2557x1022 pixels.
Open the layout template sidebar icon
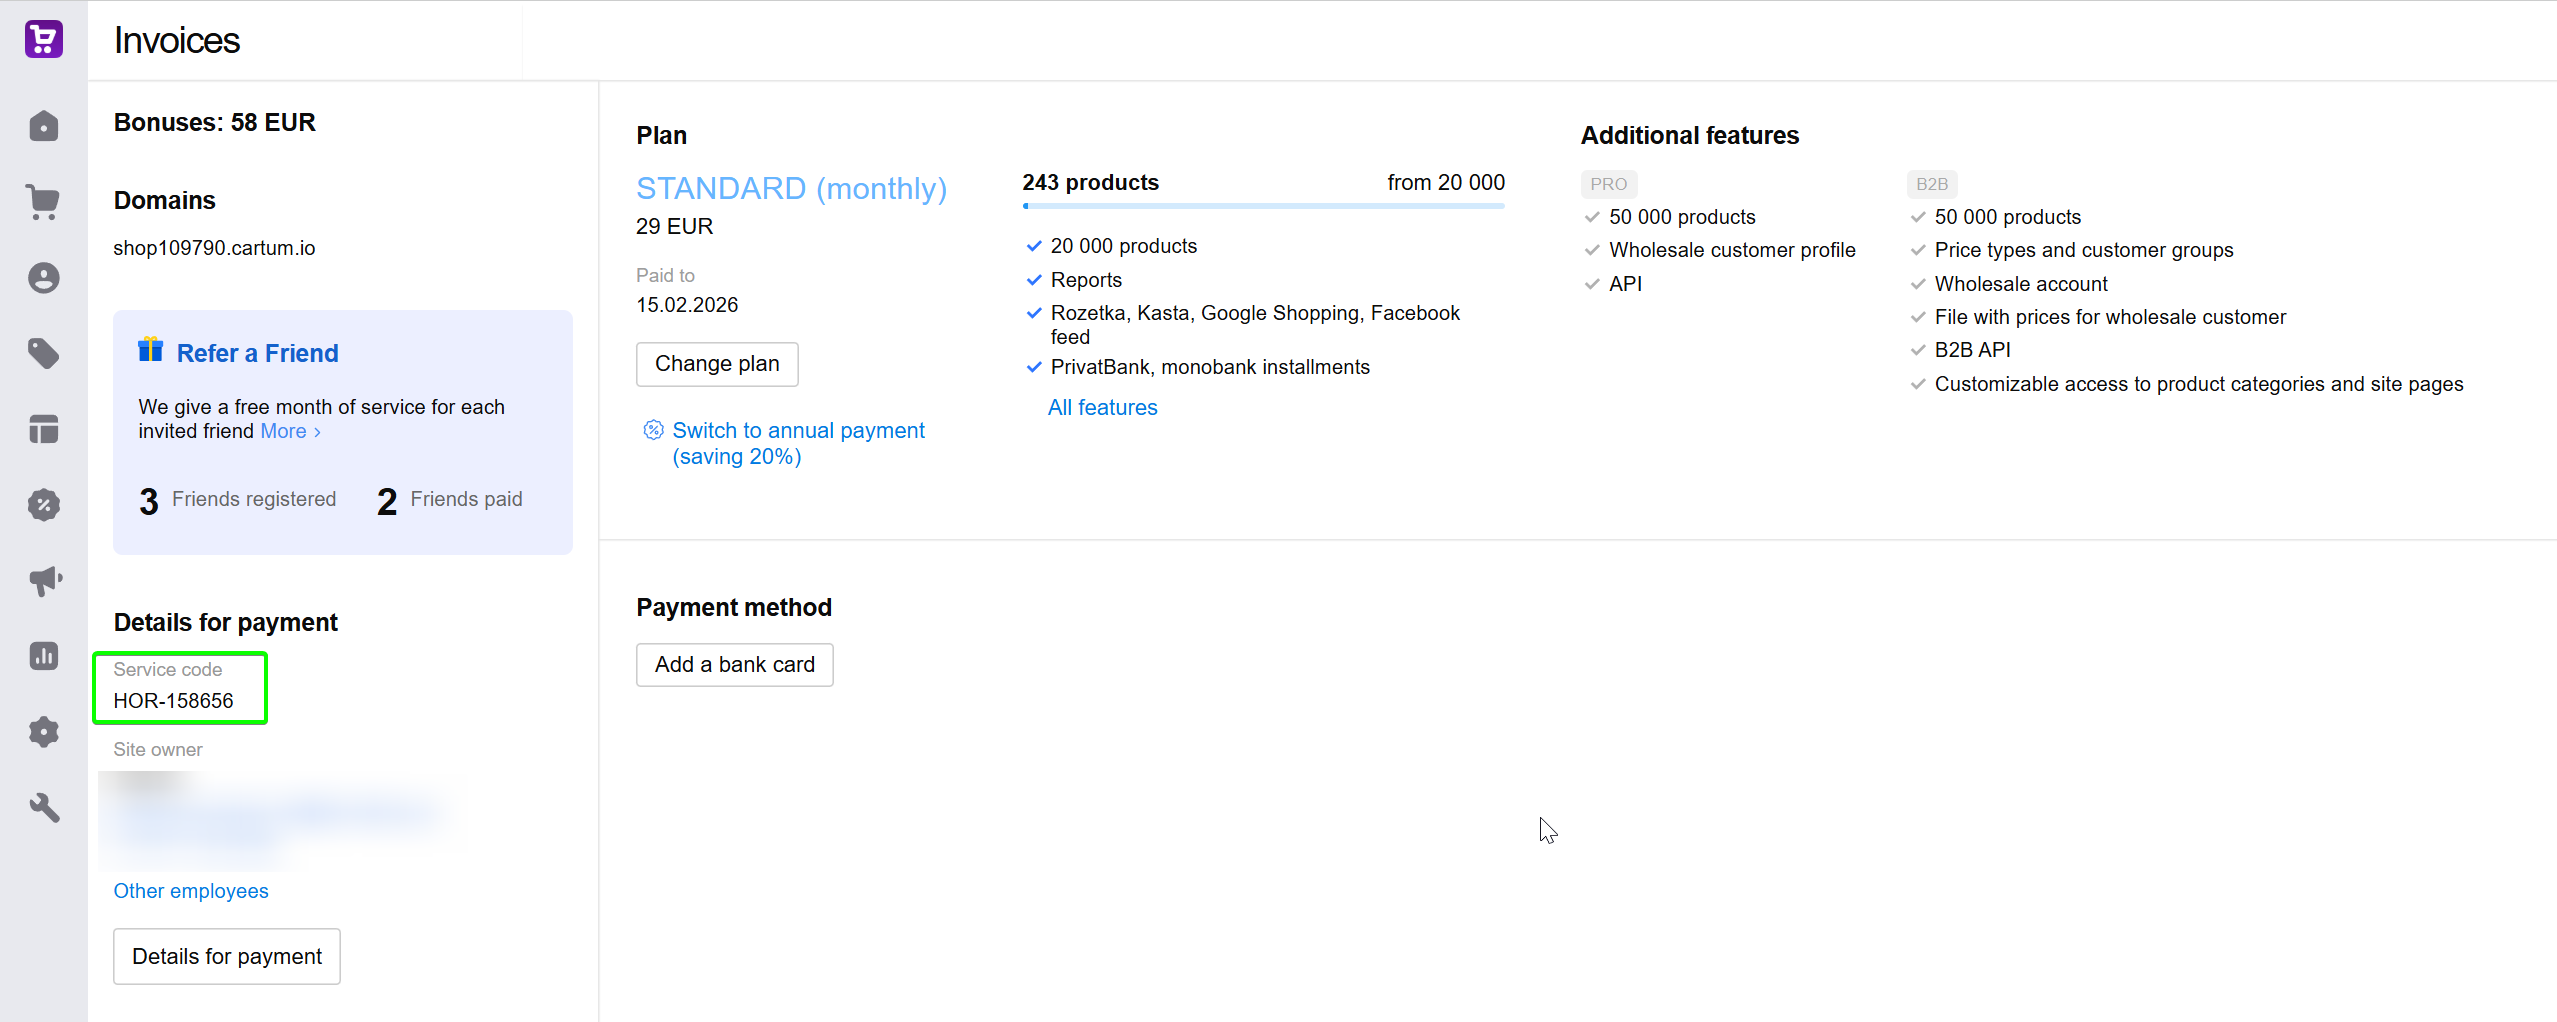43,429
